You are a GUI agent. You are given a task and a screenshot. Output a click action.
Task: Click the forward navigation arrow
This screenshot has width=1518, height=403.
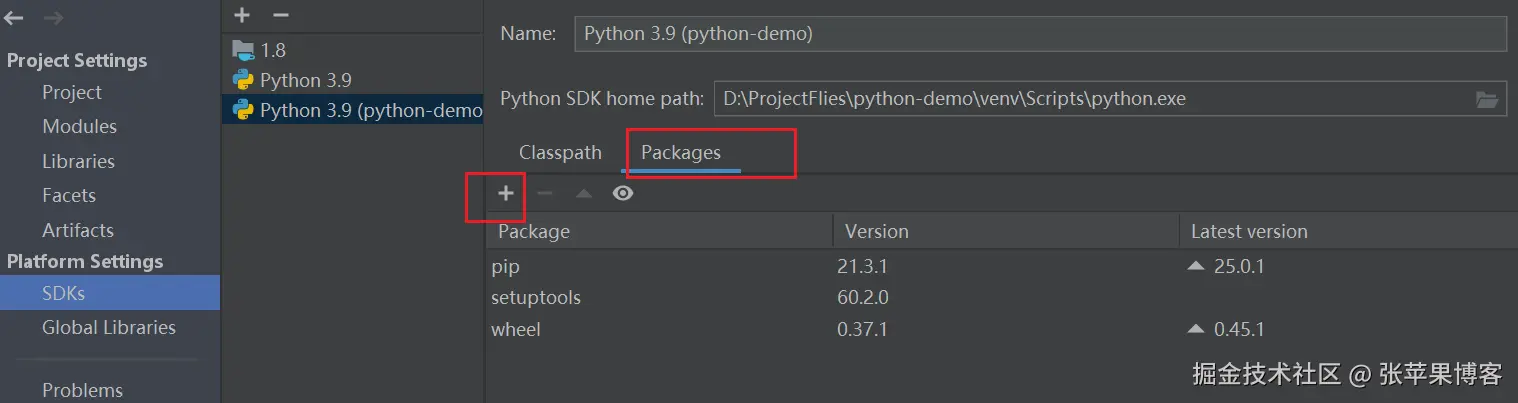tap(53, 18)
